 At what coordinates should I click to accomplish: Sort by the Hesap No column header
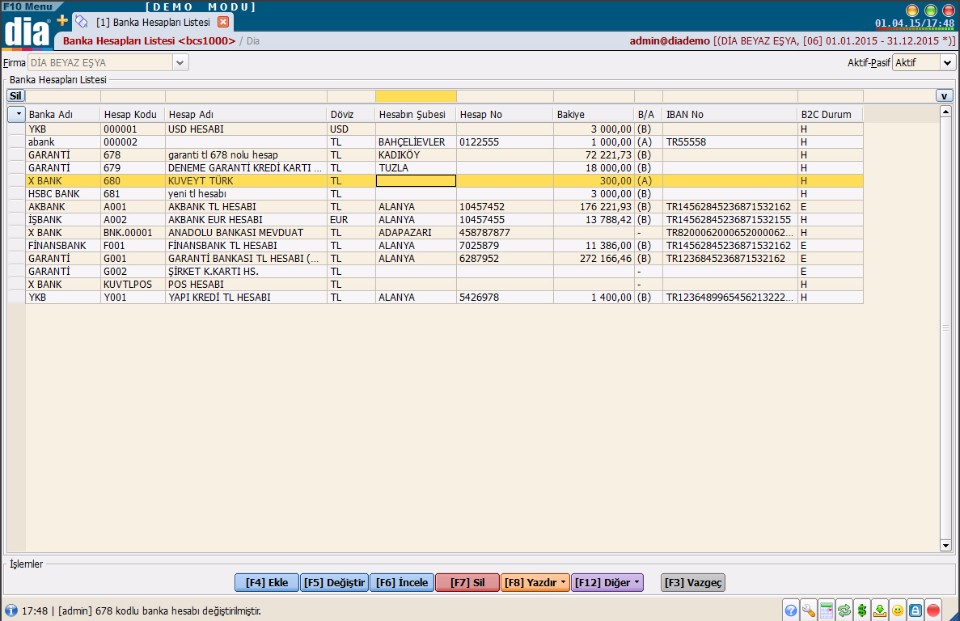[x=504, y=115]
